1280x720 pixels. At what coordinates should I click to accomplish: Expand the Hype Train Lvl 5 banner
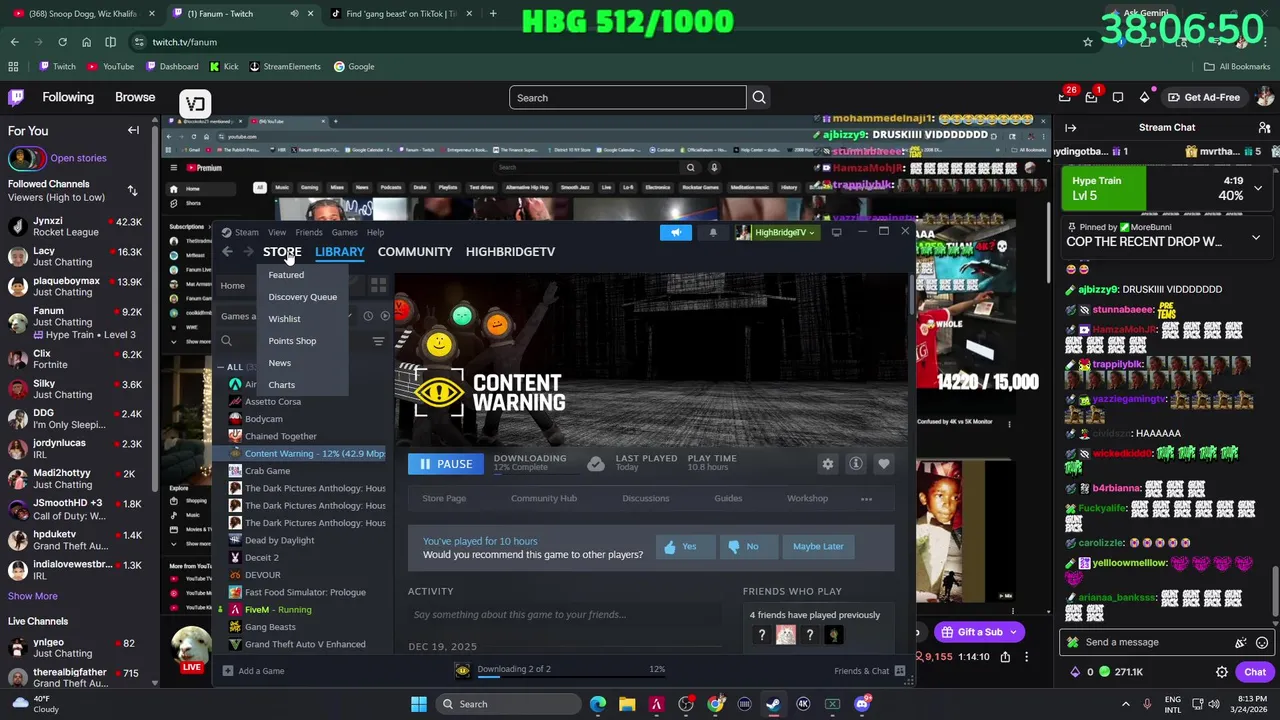click(x=1258, y=188)
